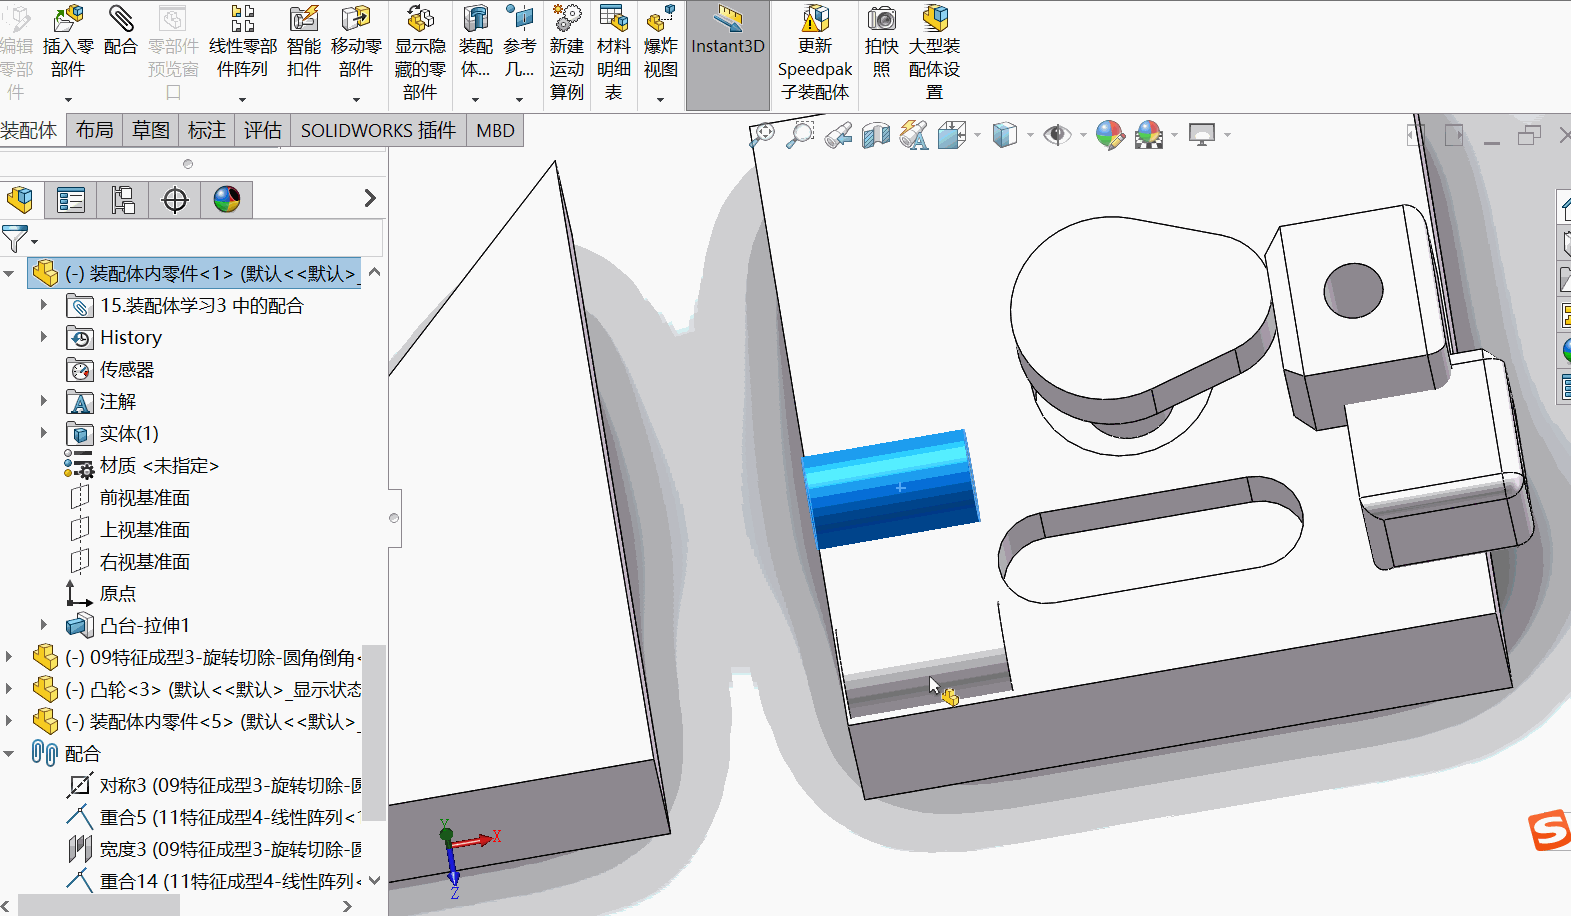Open the MBD ribbon tab

pyautogui.click(x=495, y=131)
